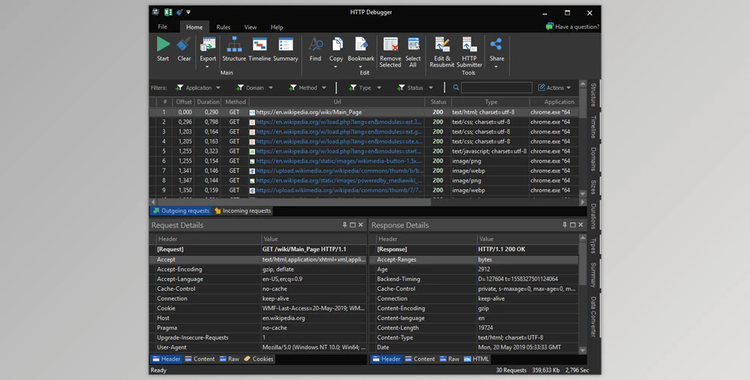
Task: Click the broom quick-access icon in title bar
Action: click(179, 12)
